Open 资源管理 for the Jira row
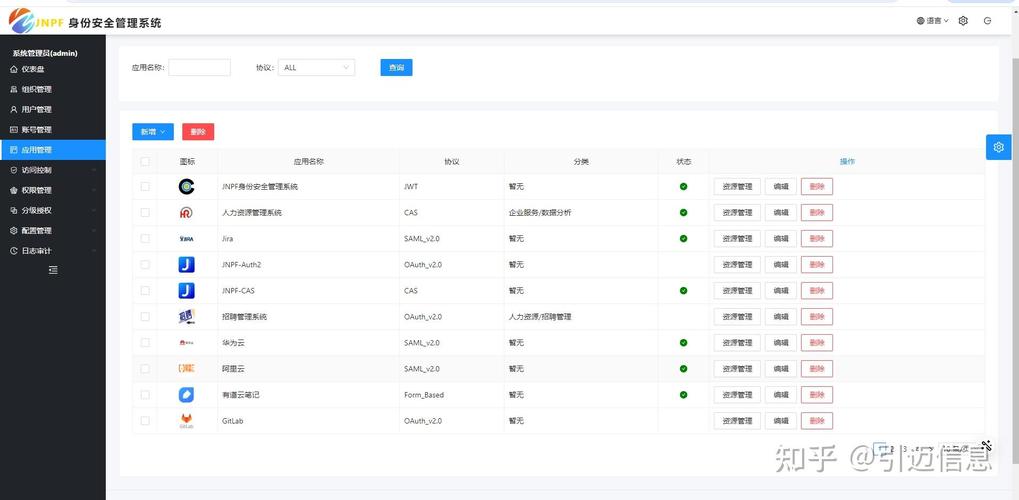Image resolution: width=1019 pixels, height=500 pixels. click(737, 239)
